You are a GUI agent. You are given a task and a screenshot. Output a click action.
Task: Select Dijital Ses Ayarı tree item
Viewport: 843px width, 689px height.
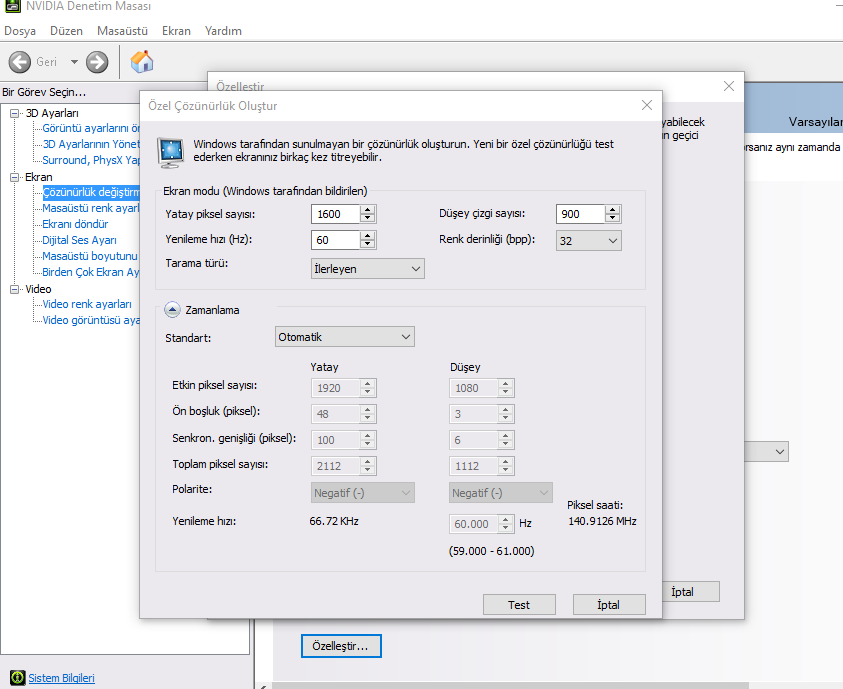79,240
